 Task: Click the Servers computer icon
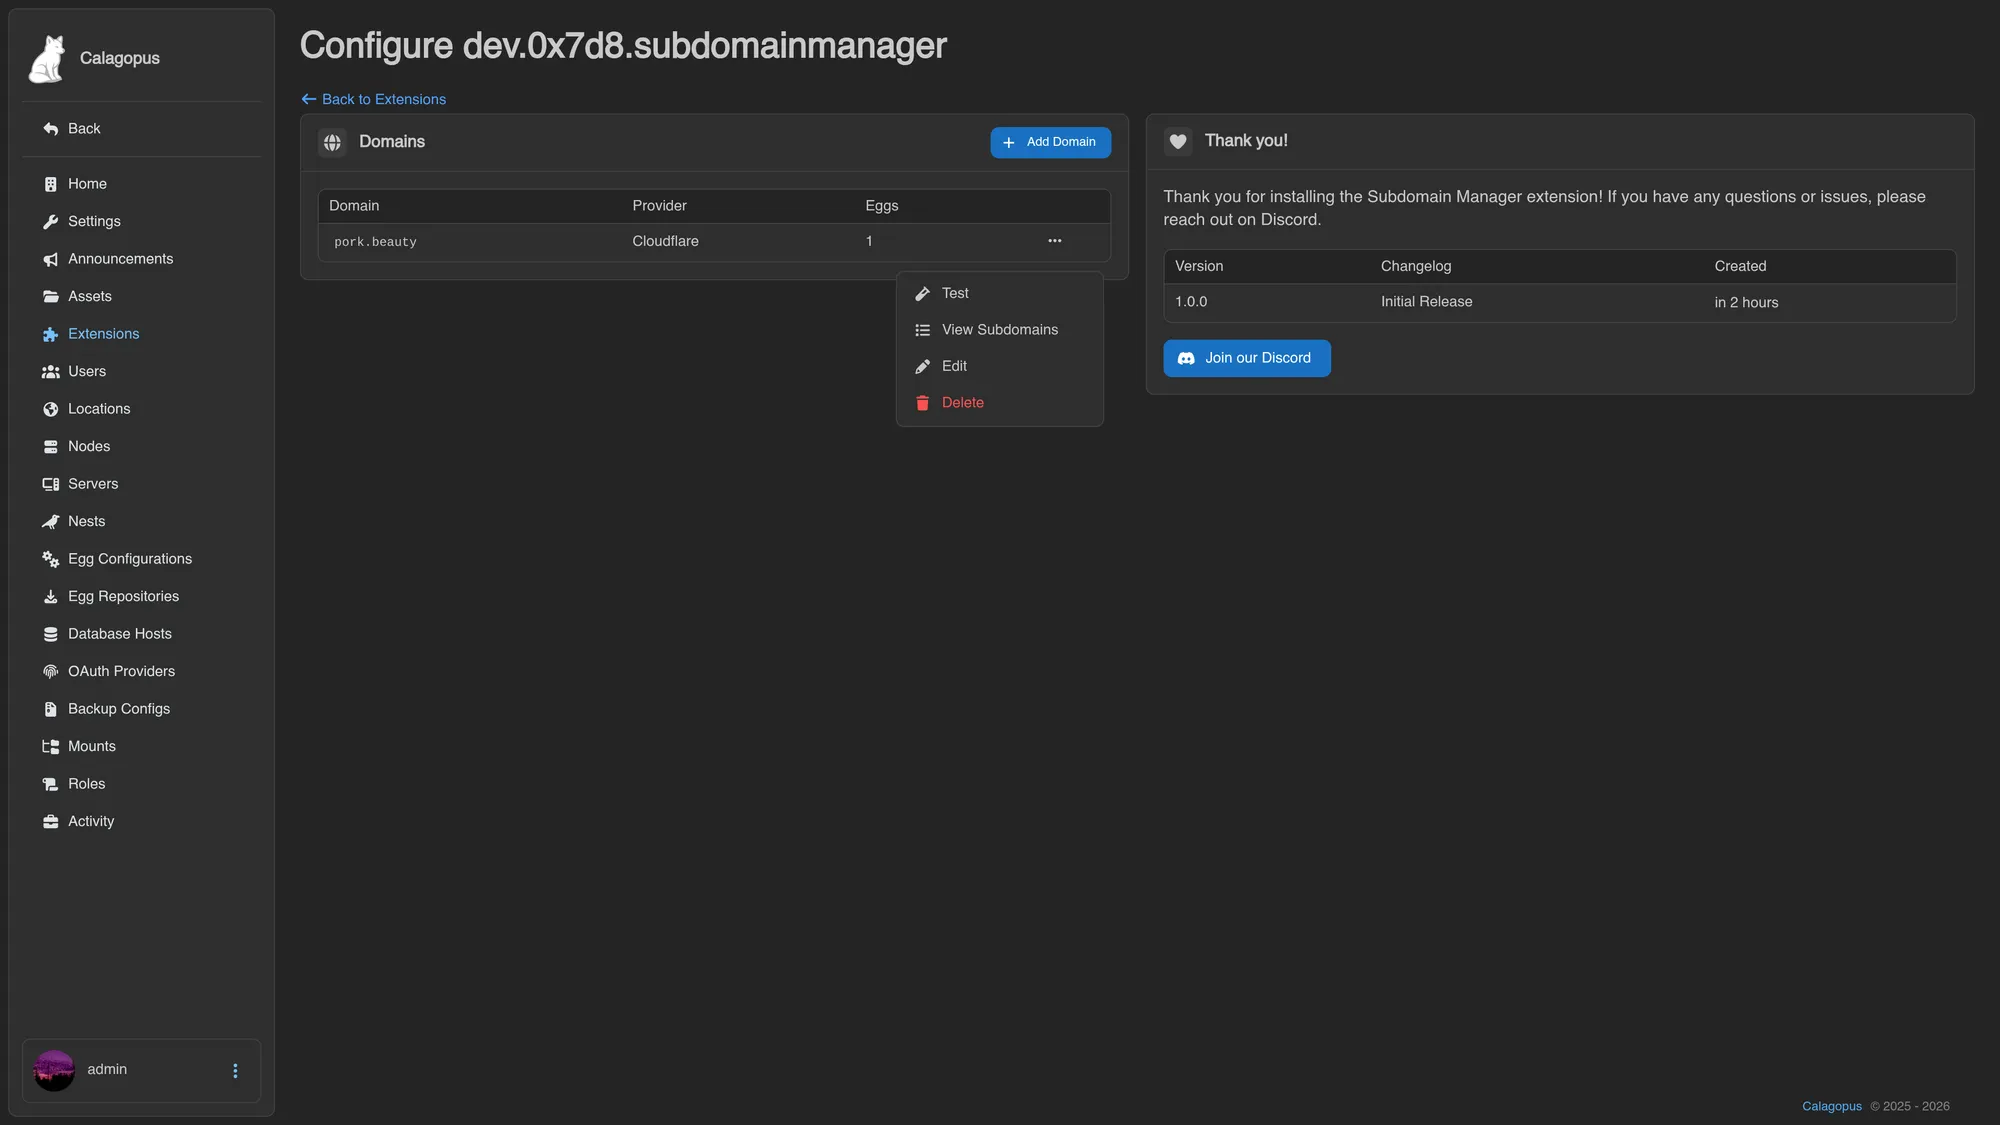51,484
